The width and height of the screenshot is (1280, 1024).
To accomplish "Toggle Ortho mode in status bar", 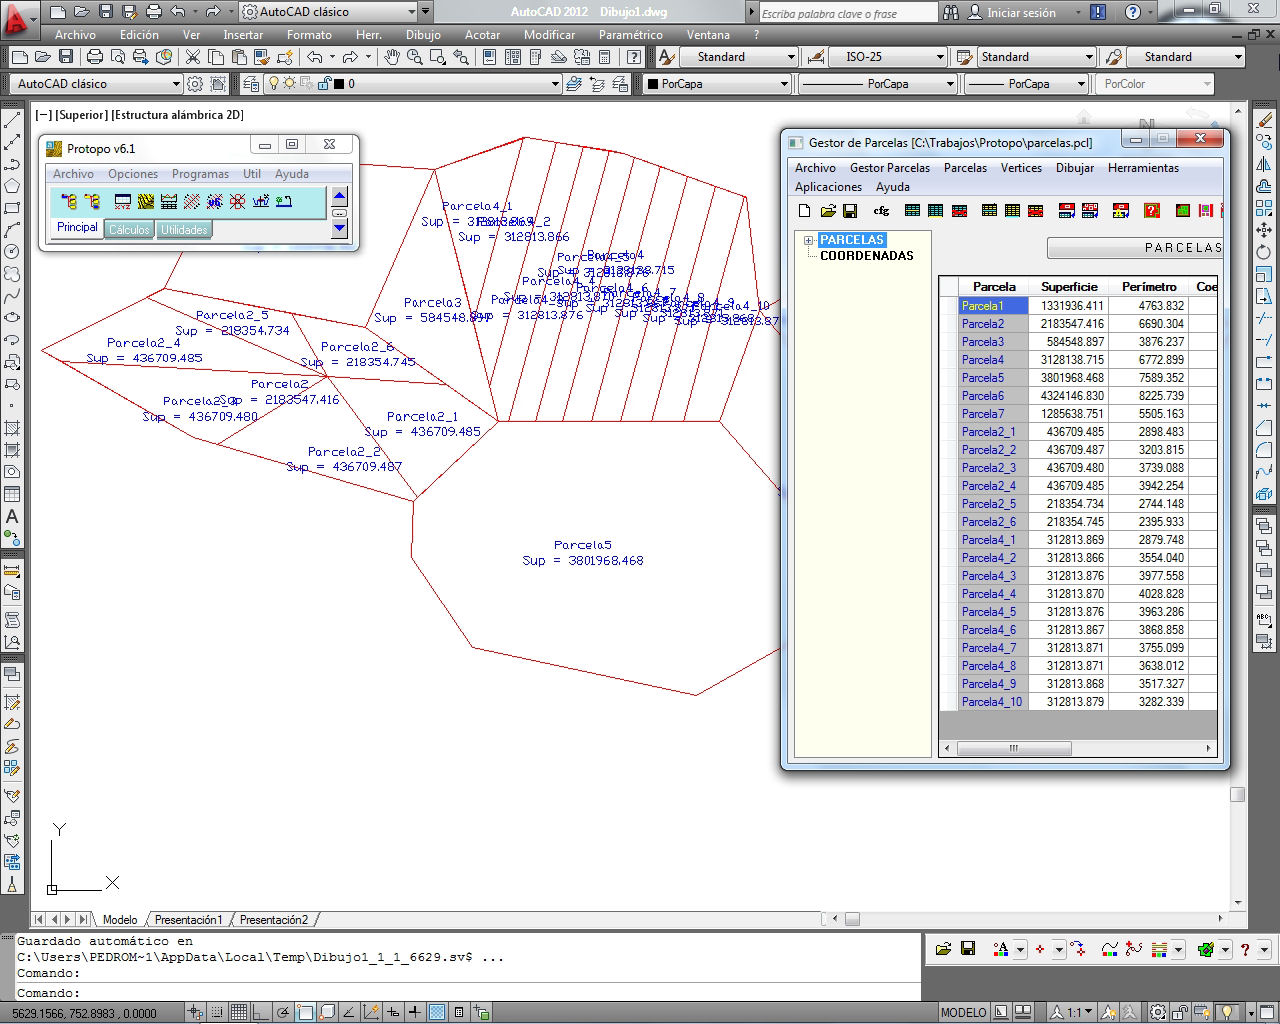I will (262, 1013).
